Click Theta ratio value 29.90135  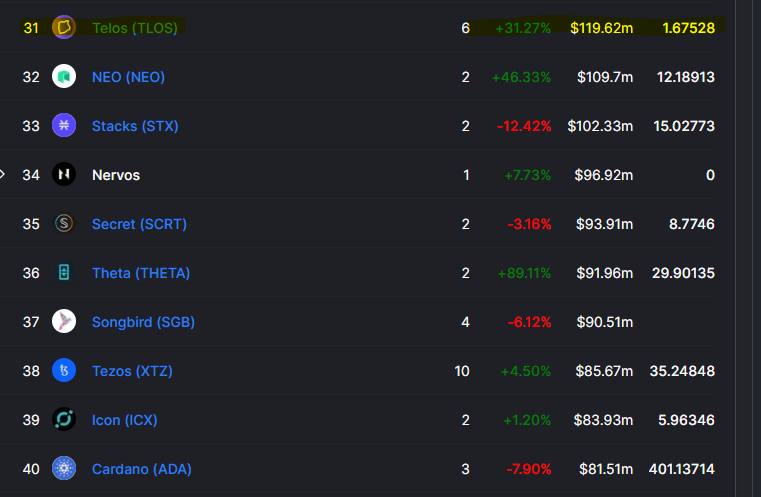point(683,273)
